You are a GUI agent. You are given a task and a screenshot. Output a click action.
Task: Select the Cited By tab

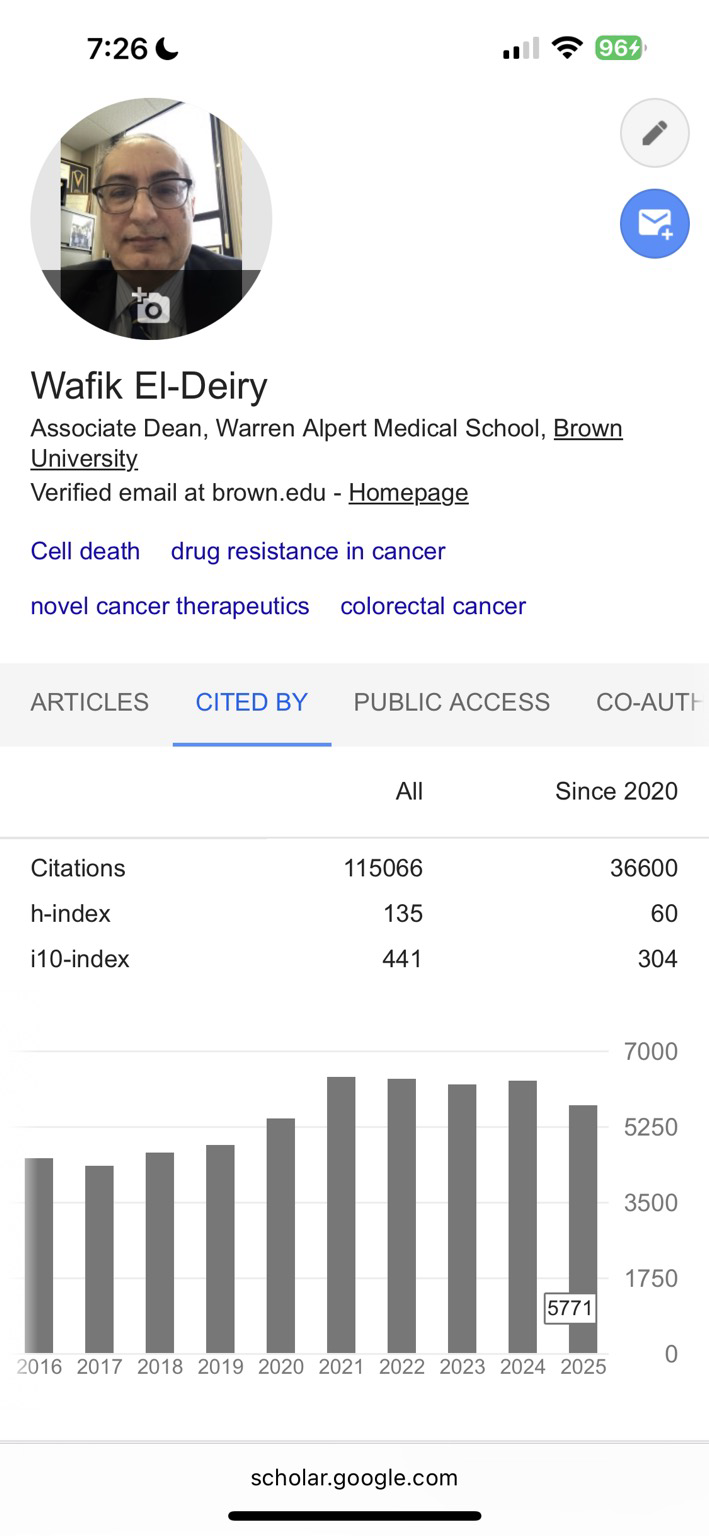[x=251, y=702]
